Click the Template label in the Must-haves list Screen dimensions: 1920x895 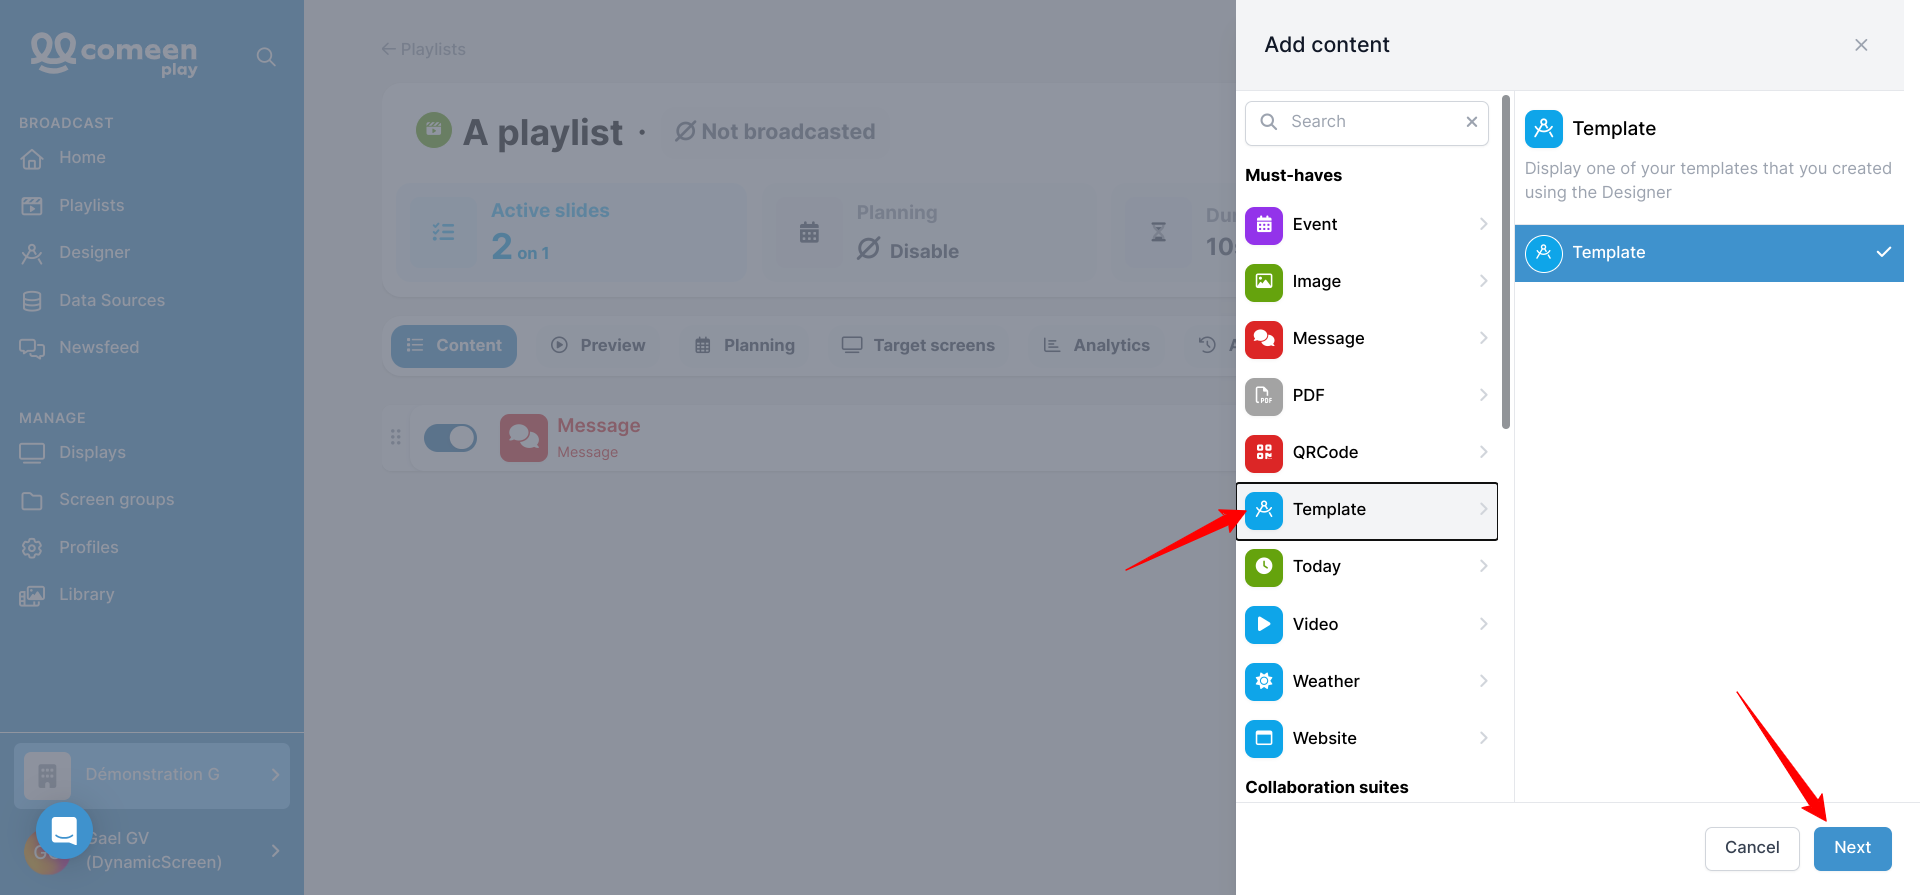(x=1329, y=510)
